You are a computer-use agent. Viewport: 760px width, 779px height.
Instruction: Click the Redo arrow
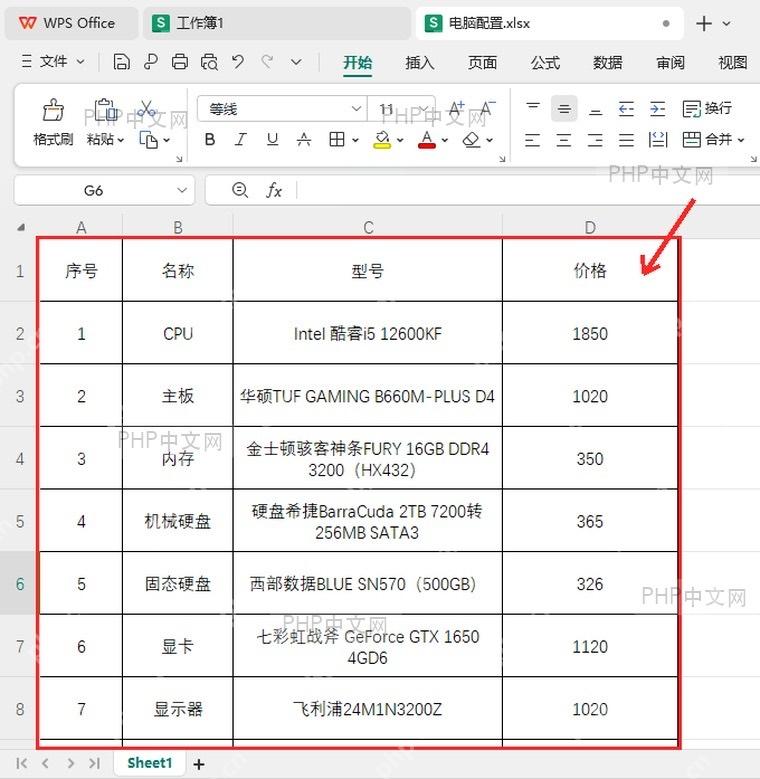coord(267,62)
